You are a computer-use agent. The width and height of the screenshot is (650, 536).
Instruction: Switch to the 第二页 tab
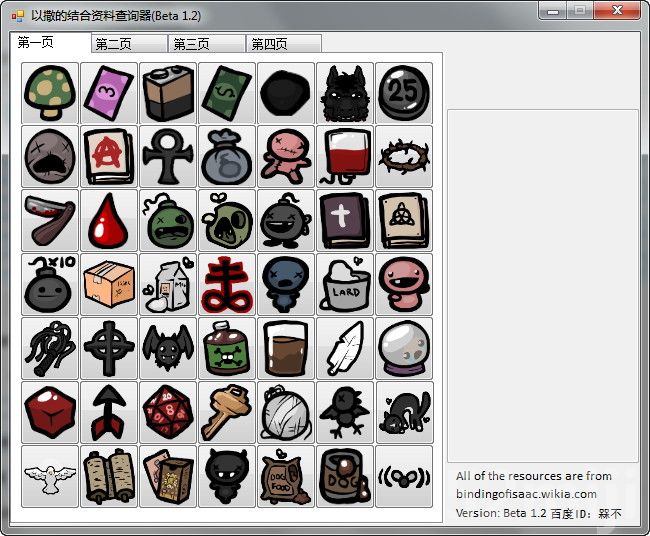tap(129, 44)
